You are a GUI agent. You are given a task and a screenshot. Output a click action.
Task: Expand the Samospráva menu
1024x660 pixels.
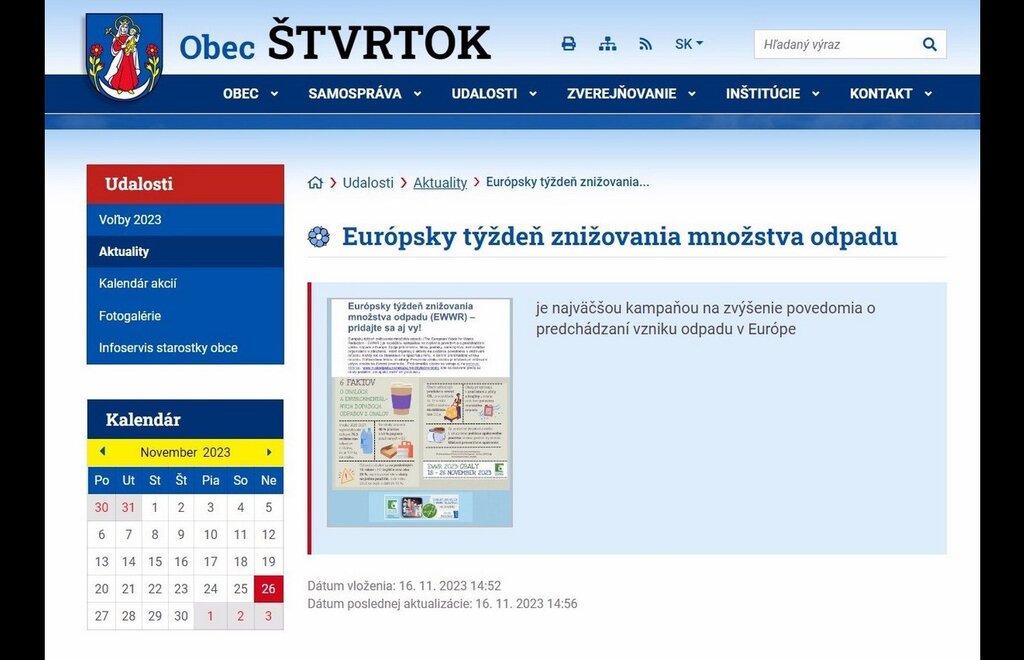[366, 93]
